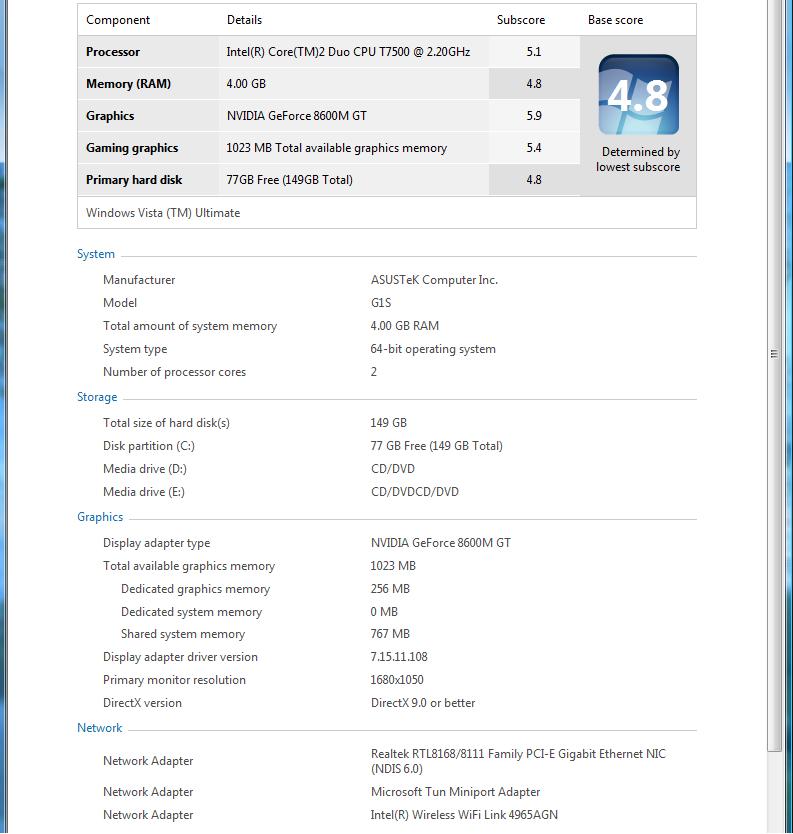793x834 pixels.
Task: Click 'Dedicated system memory' label
Action: click(x=191, y=612)
